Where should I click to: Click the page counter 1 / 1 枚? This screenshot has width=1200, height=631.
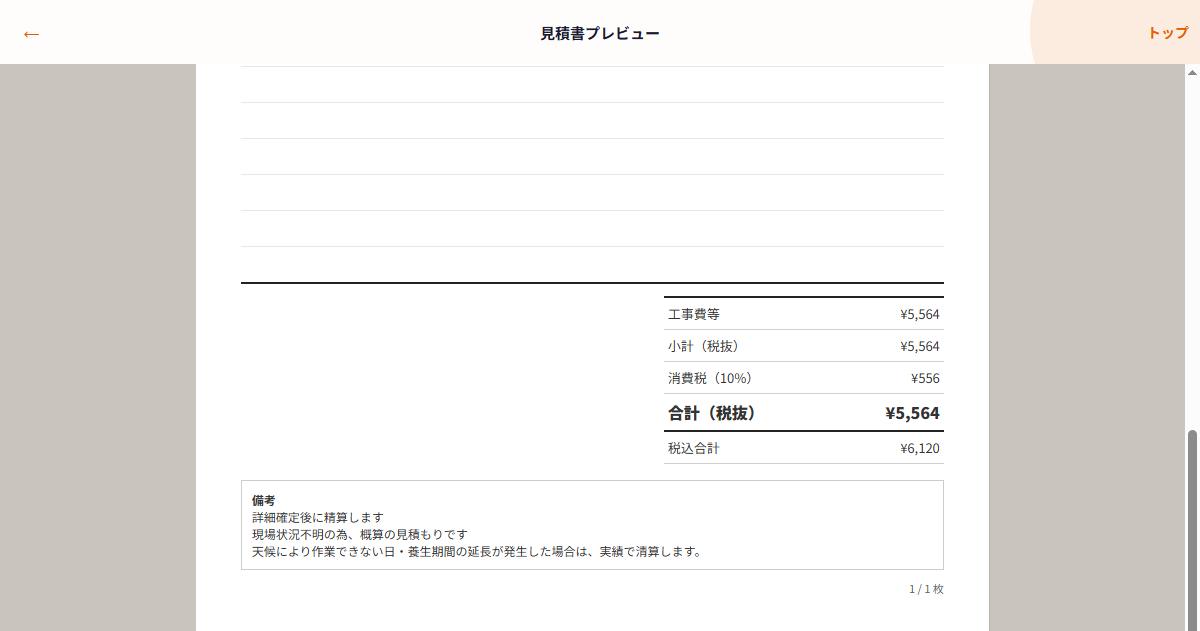pos(926,589)
